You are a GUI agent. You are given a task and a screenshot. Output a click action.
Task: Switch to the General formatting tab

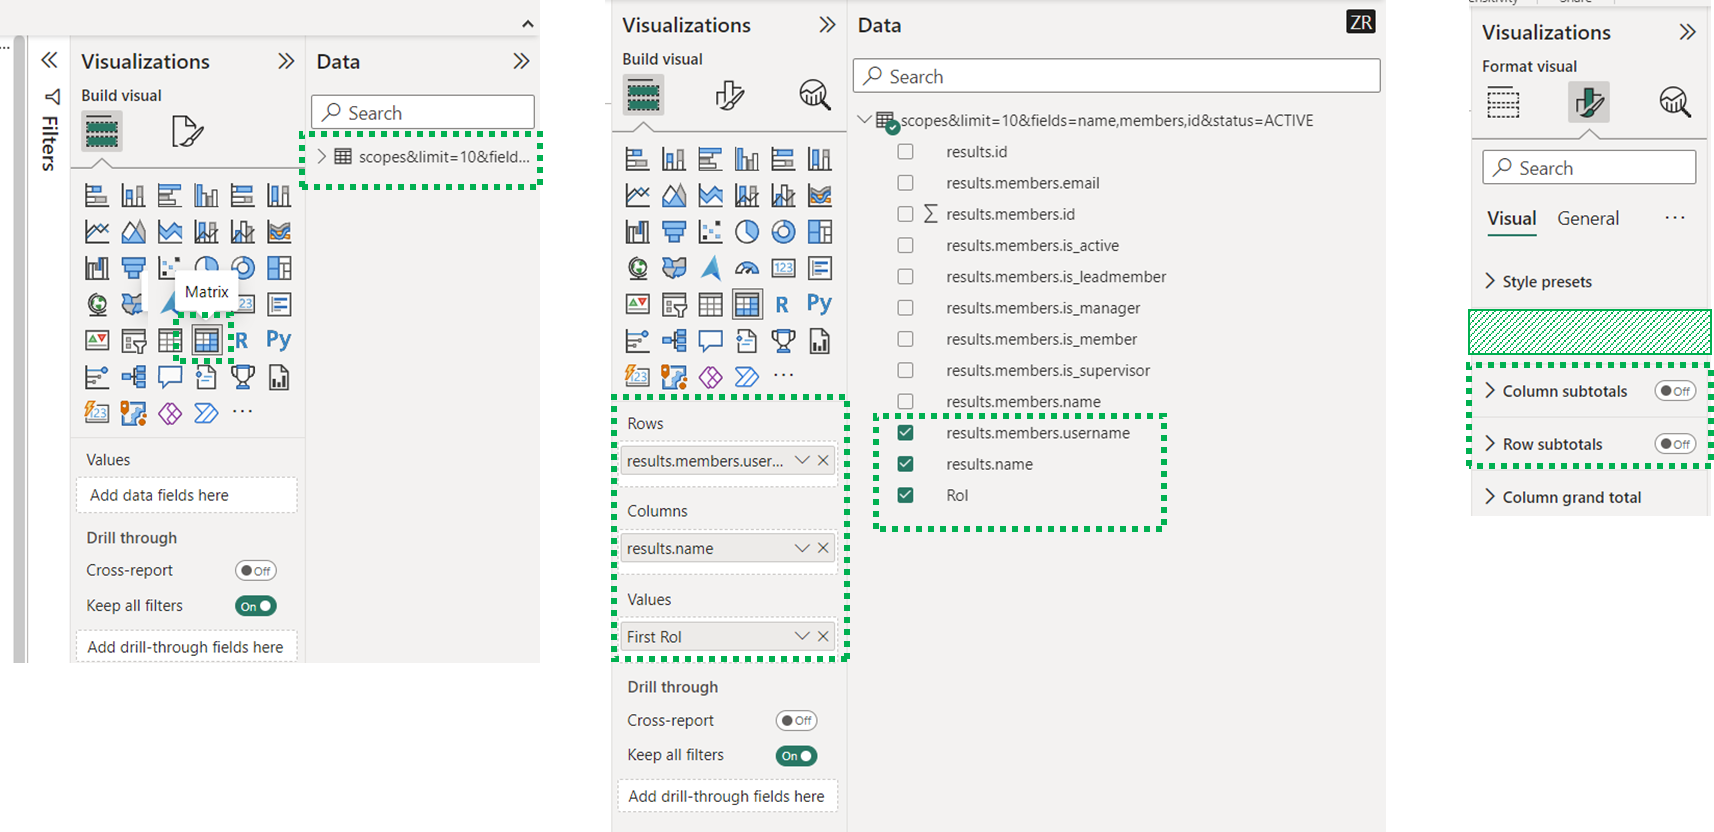pos(1587,218)
